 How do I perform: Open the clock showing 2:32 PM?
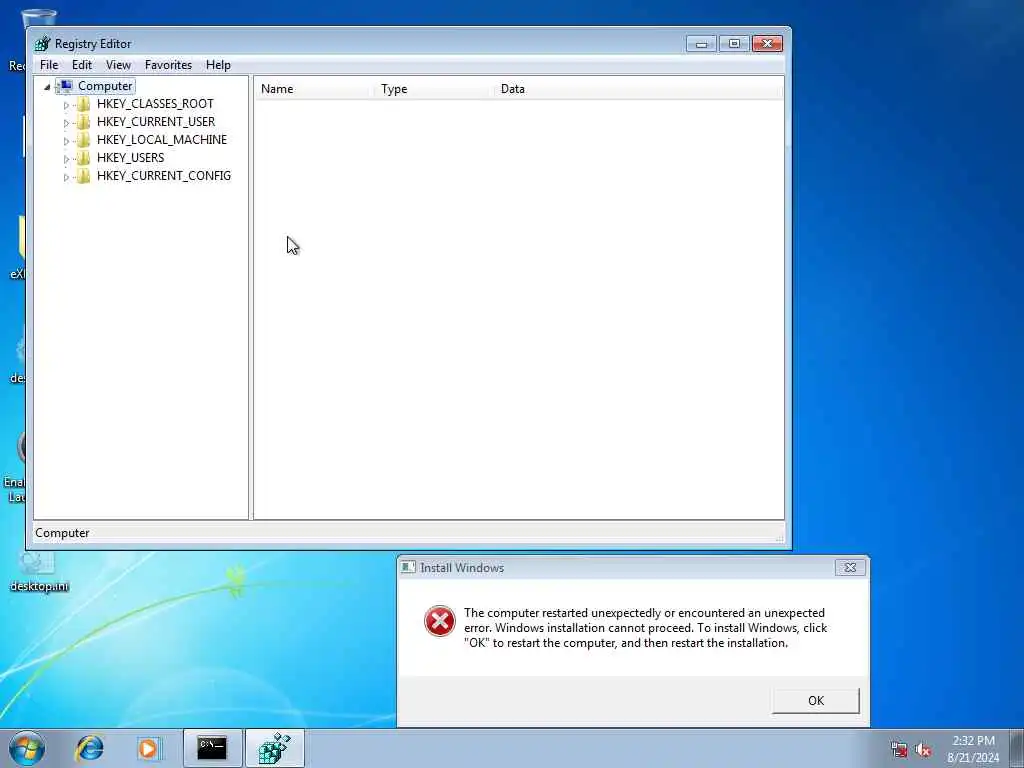[973, 749]
